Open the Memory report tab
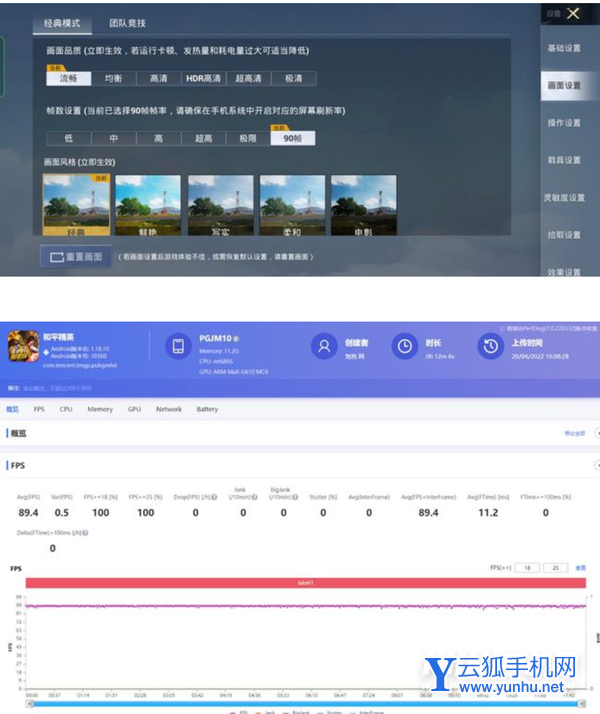Image resolution: width=600 pixels, height=714 pixels. [x=100, y=409]
